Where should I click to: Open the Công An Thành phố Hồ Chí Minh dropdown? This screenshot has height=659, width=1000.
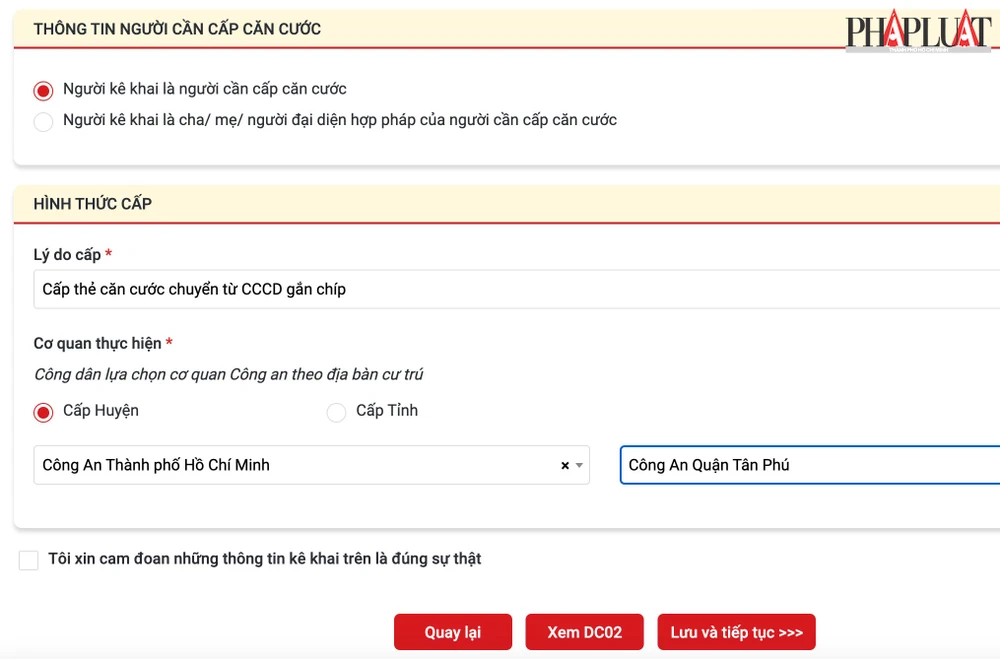coord(300,465)
